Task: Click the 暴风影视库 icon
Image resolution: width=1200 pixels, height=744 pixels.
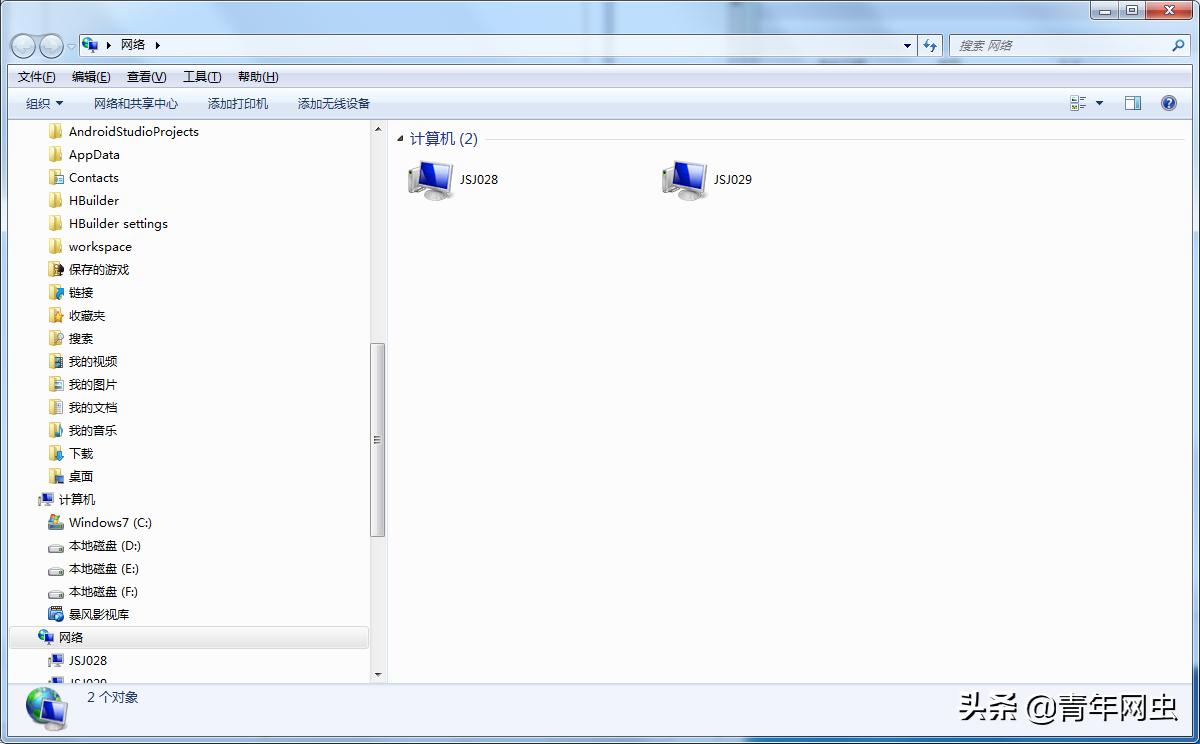Action: tap(56, 614)
